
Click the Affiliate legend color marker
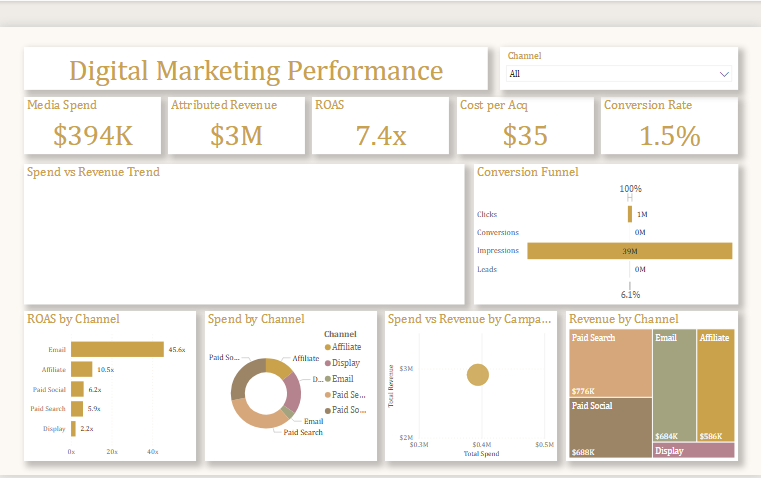pos(328,347)
